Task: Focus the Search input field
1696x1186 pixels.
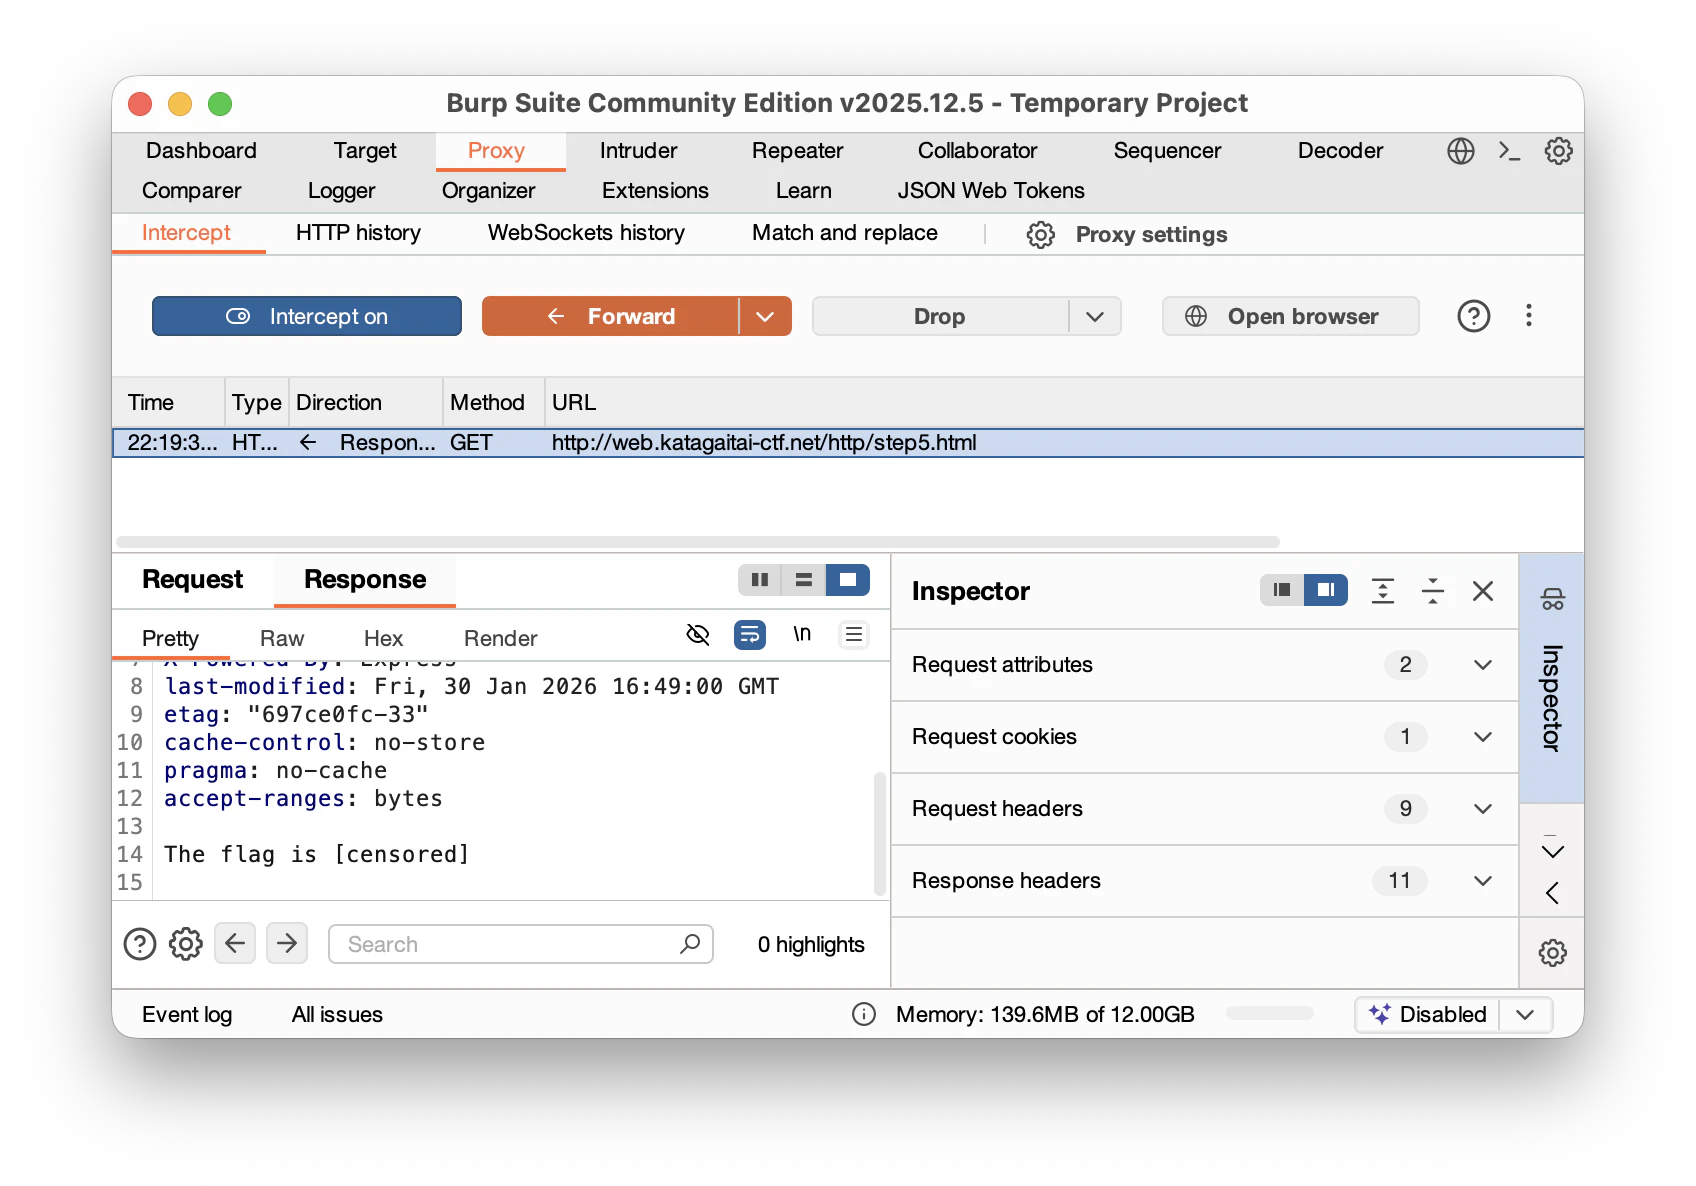Action: tap(520, 944)
